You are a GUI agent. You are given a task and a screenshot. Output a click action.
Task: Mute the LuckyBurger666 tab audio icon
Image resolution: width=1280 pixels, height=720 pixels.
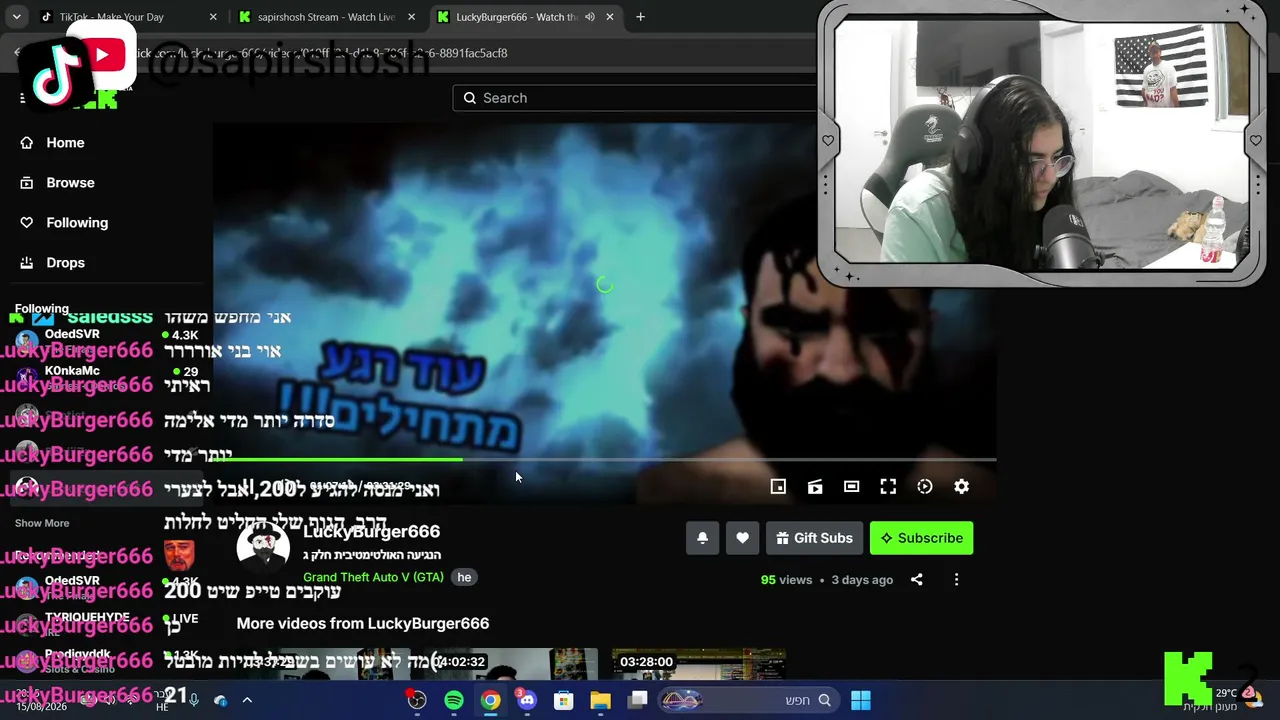click(590, 17)
